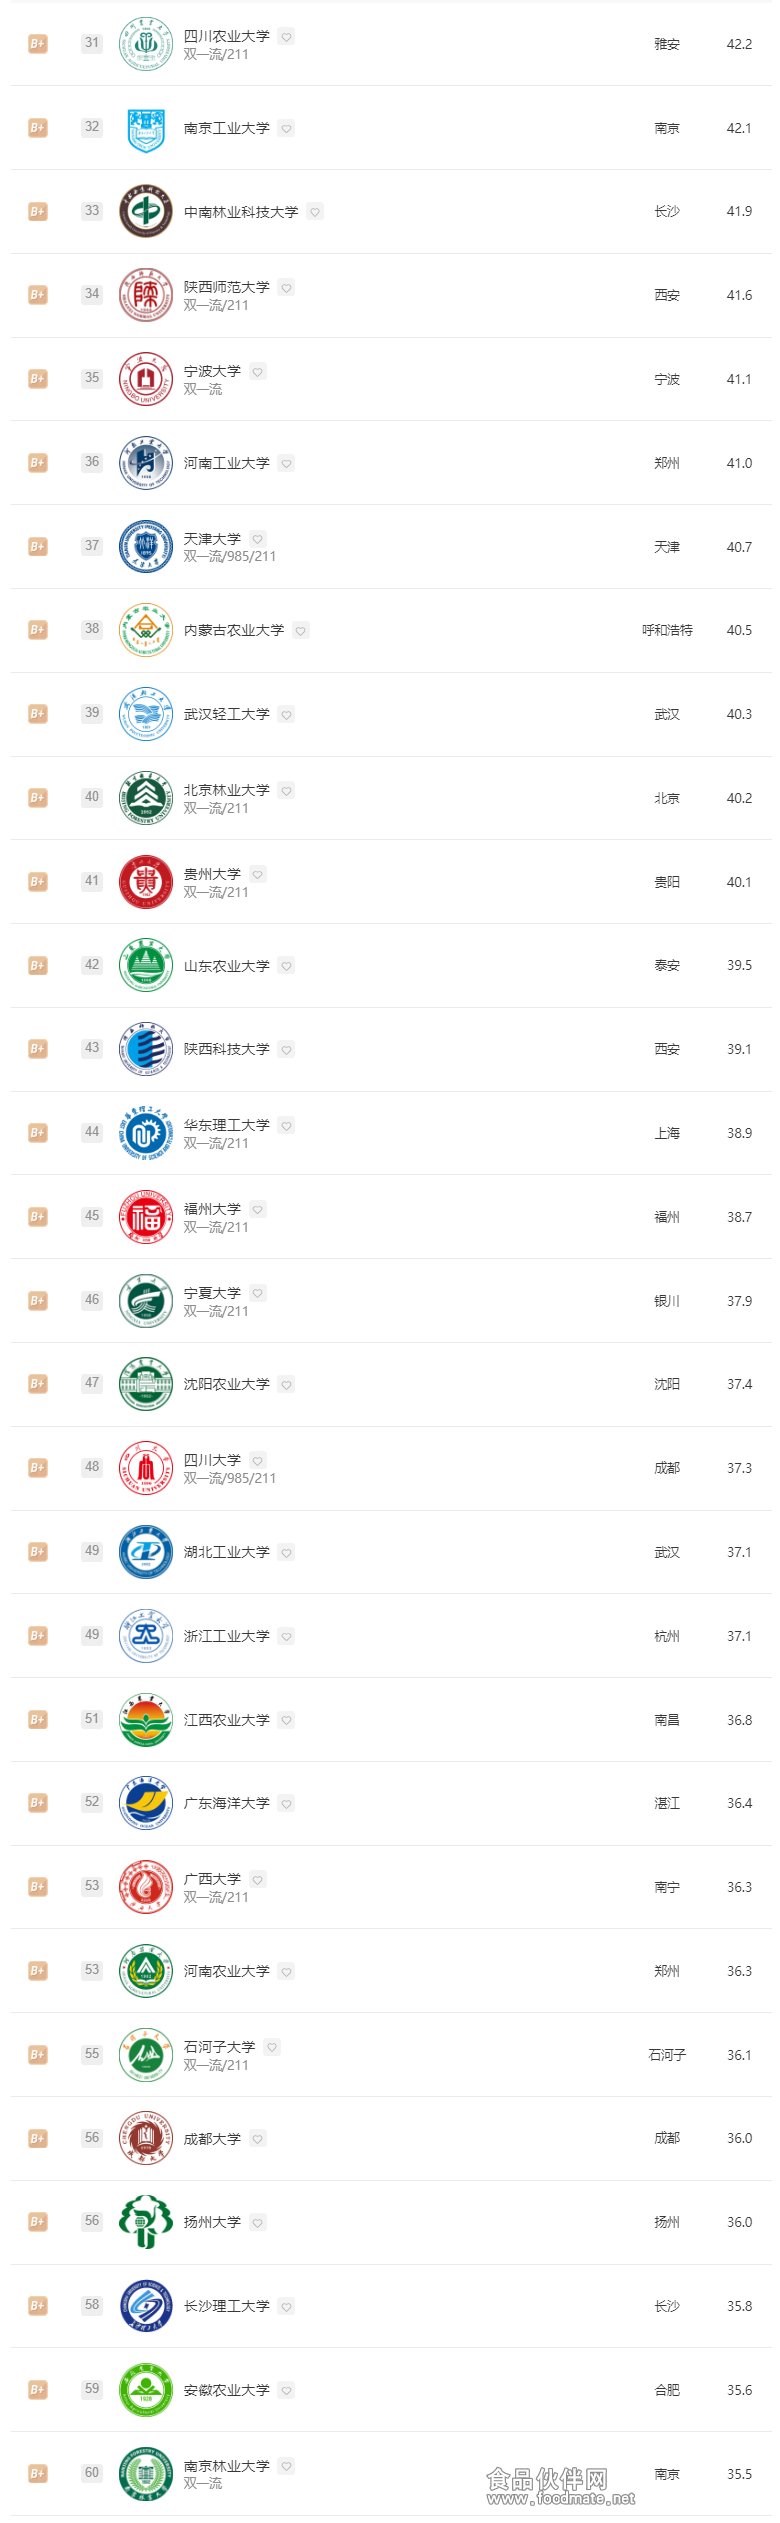Click the rank number 42 label
Screen dimensions: 780x2523
tap(92, 965)
